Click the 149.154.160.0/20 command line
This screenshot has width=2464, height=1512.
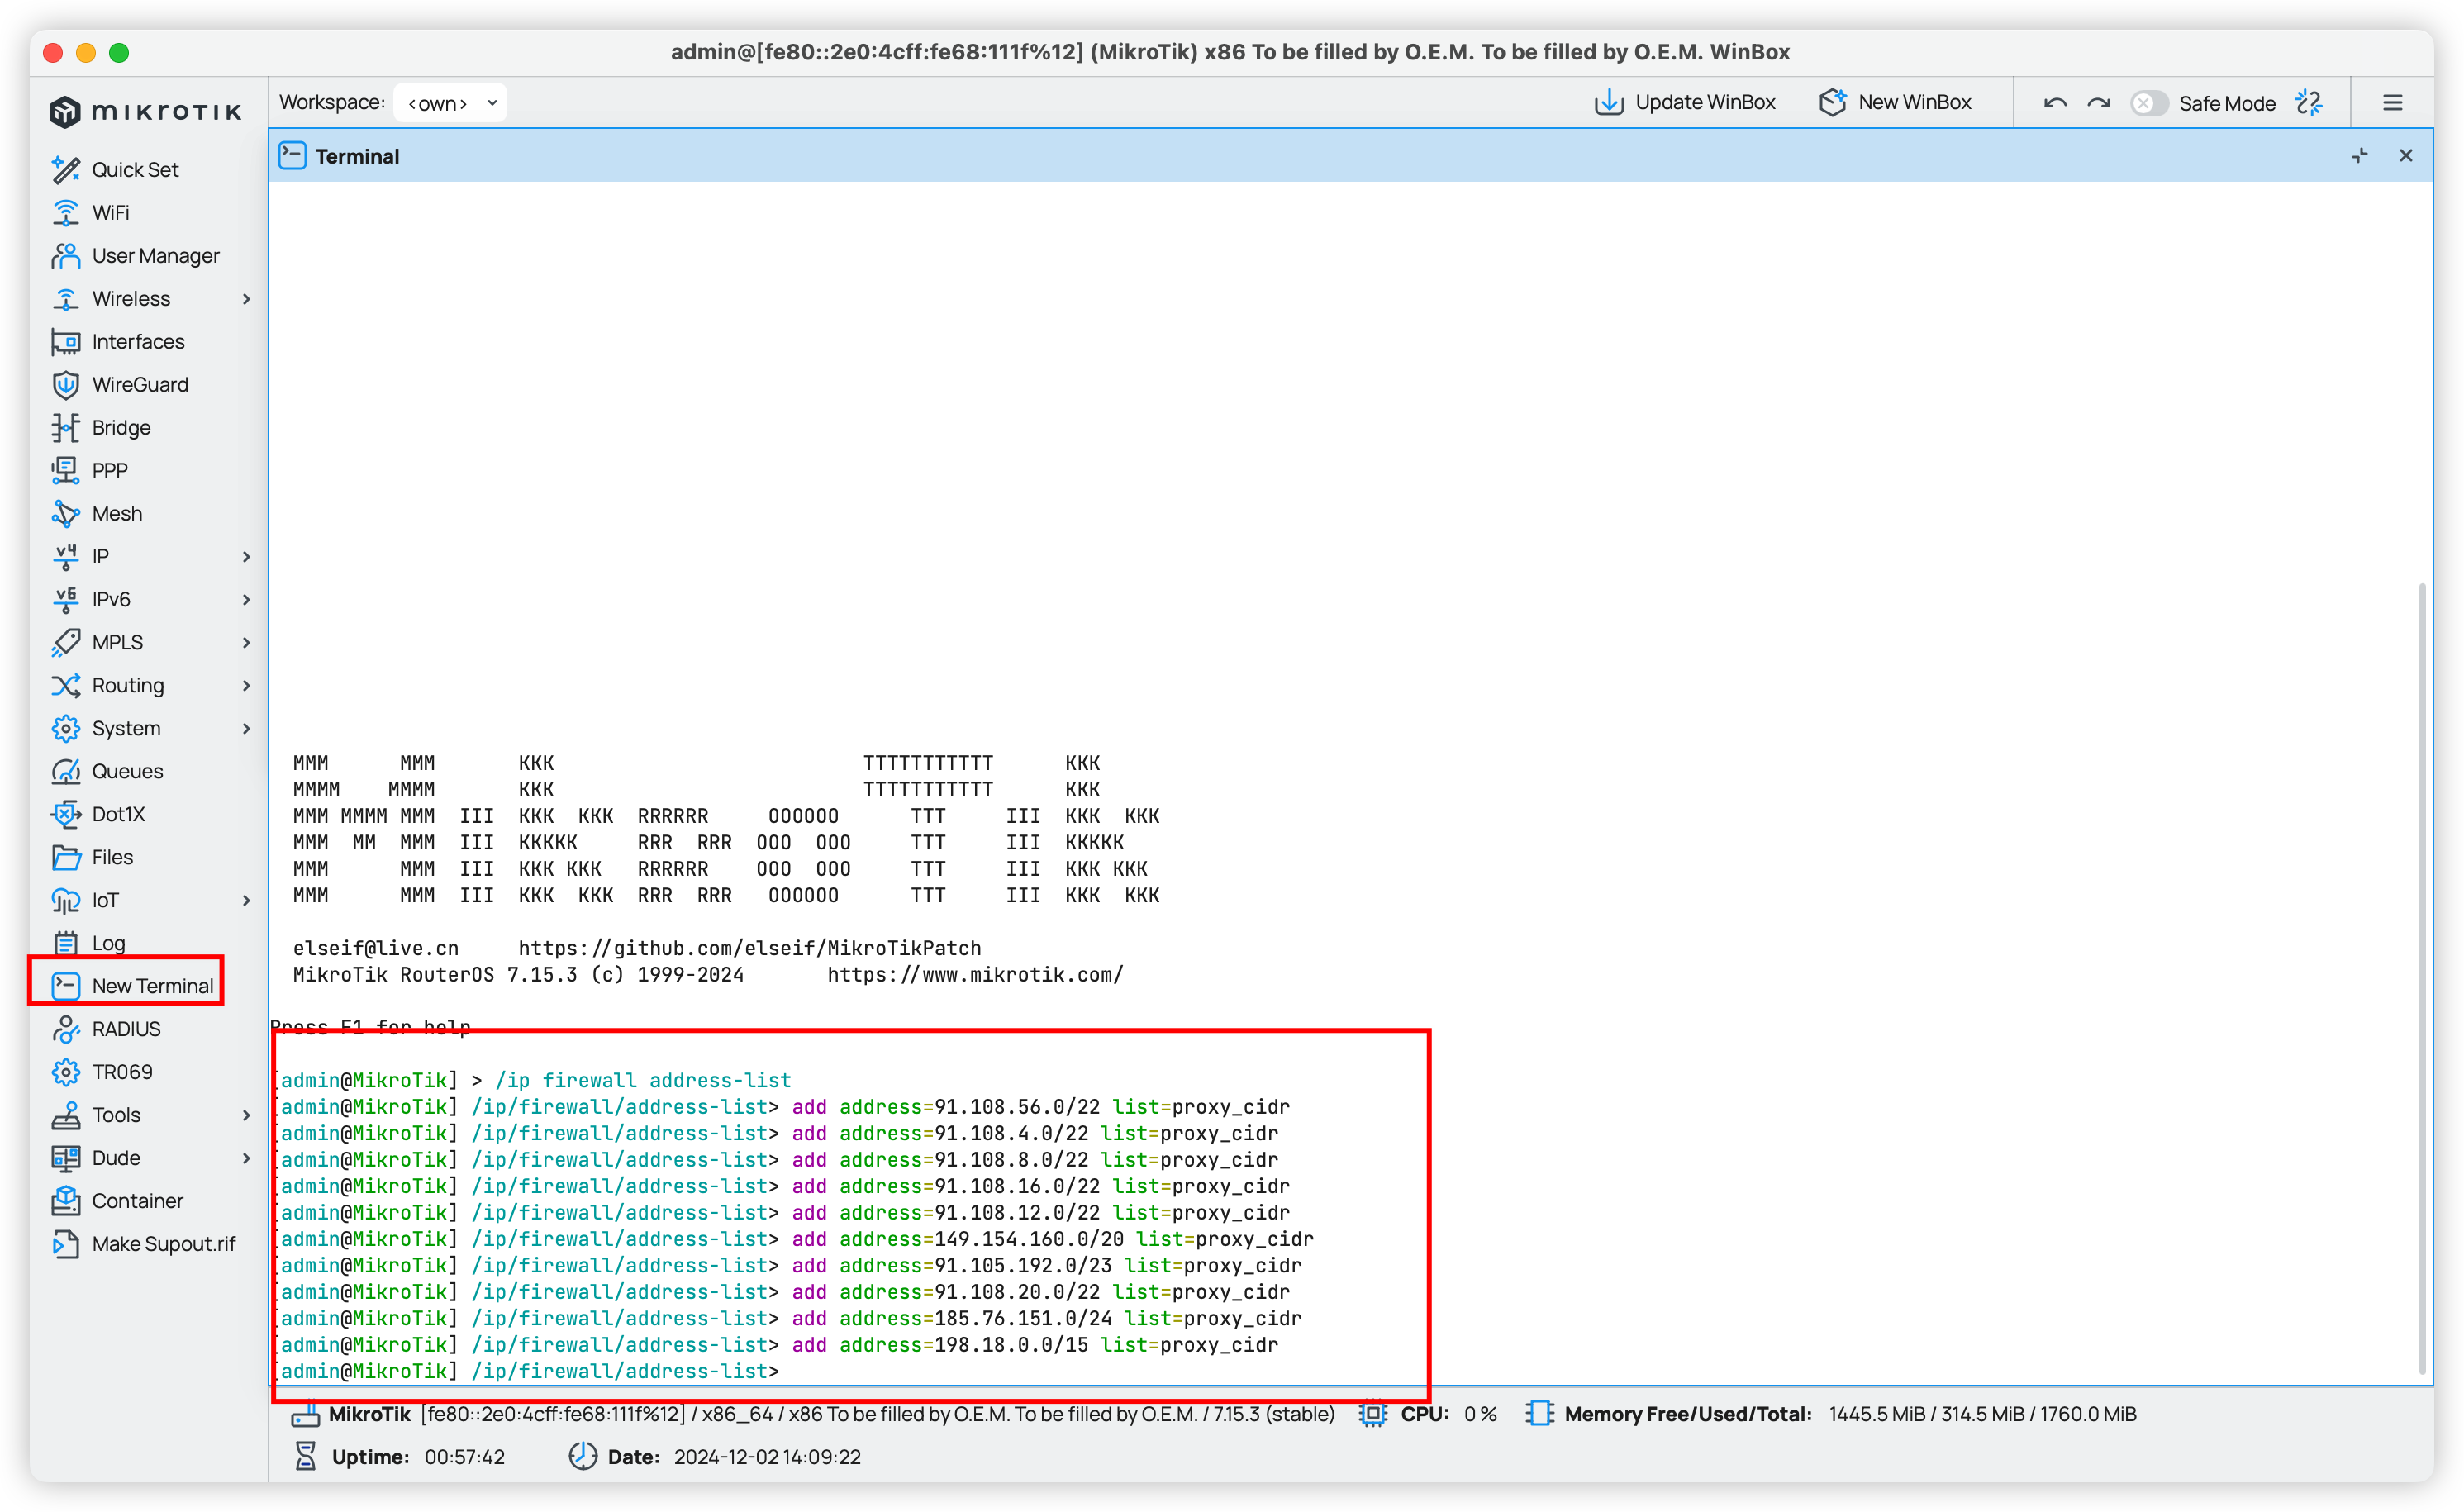tap(794, 1240)
